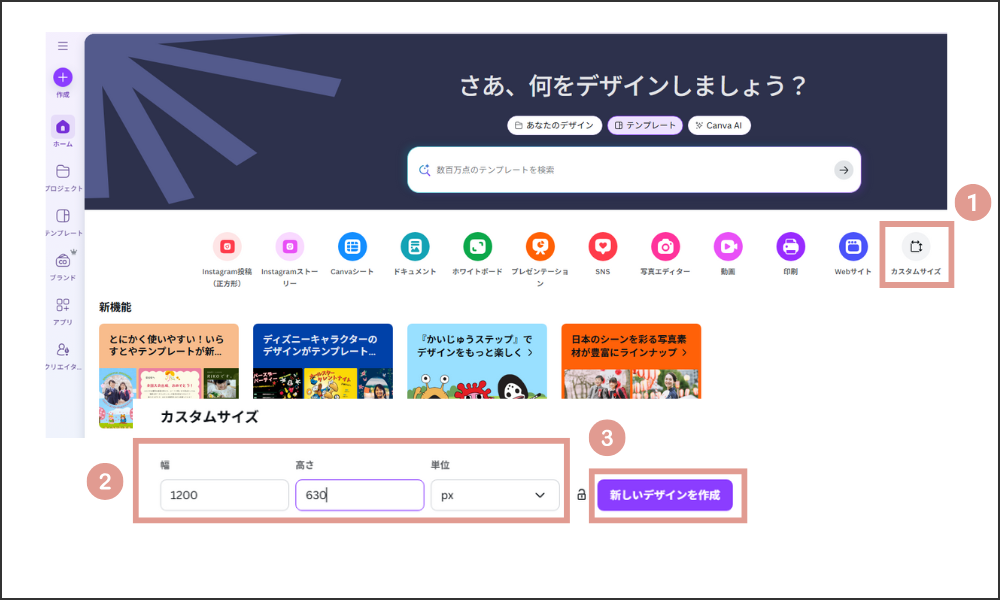Open 日本のシーン写真素材 feature card
The width and height of the screenshot is (1000, 600).
tap(631, 362)
